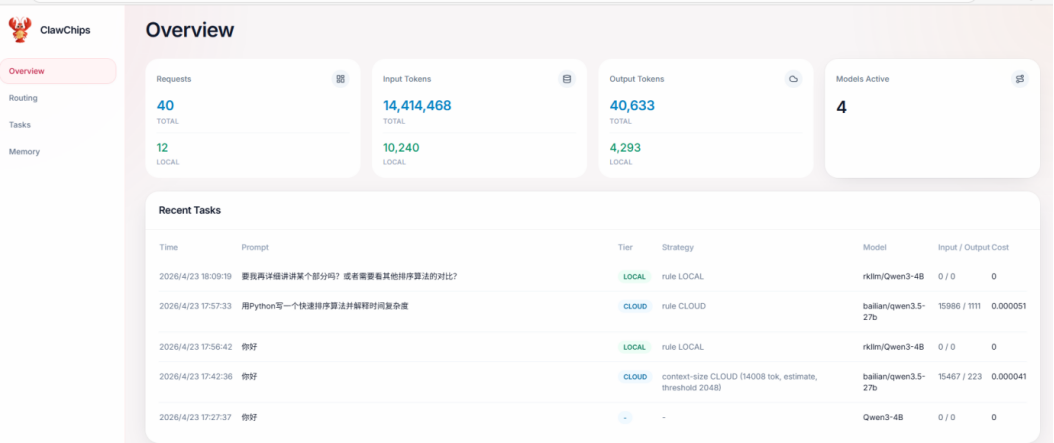Screen dimensions: 1054x443
Task: Click the Qwen3-4B model in 17:27:37 row
Action: [x=883, y=417]
